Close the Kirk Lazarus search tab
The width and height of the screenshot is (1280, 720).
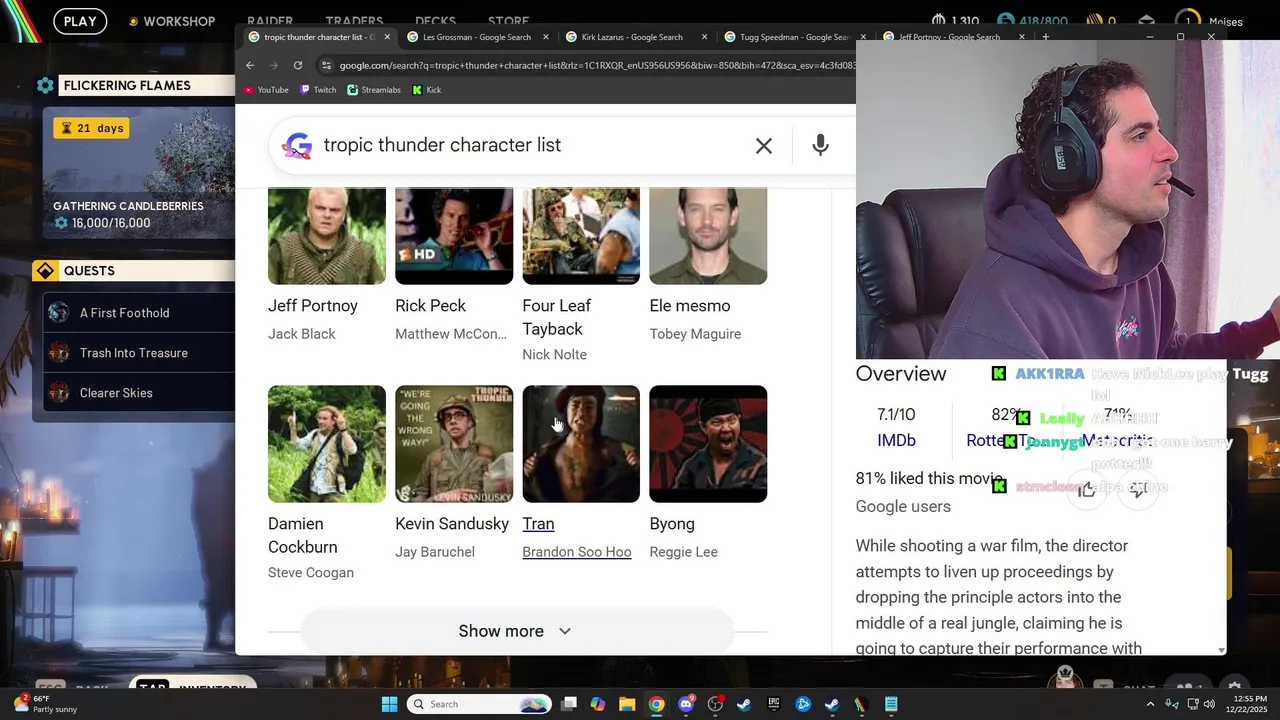704,37
